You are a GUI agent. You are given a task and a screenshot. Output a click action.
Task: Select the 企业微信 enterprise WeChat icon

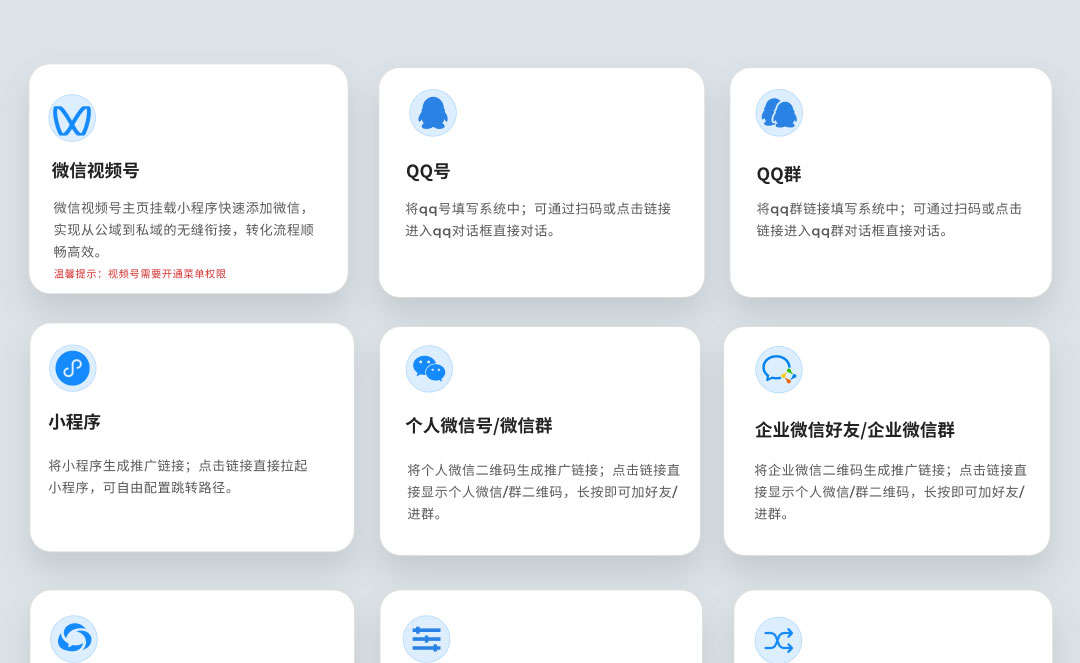[779, 370]
